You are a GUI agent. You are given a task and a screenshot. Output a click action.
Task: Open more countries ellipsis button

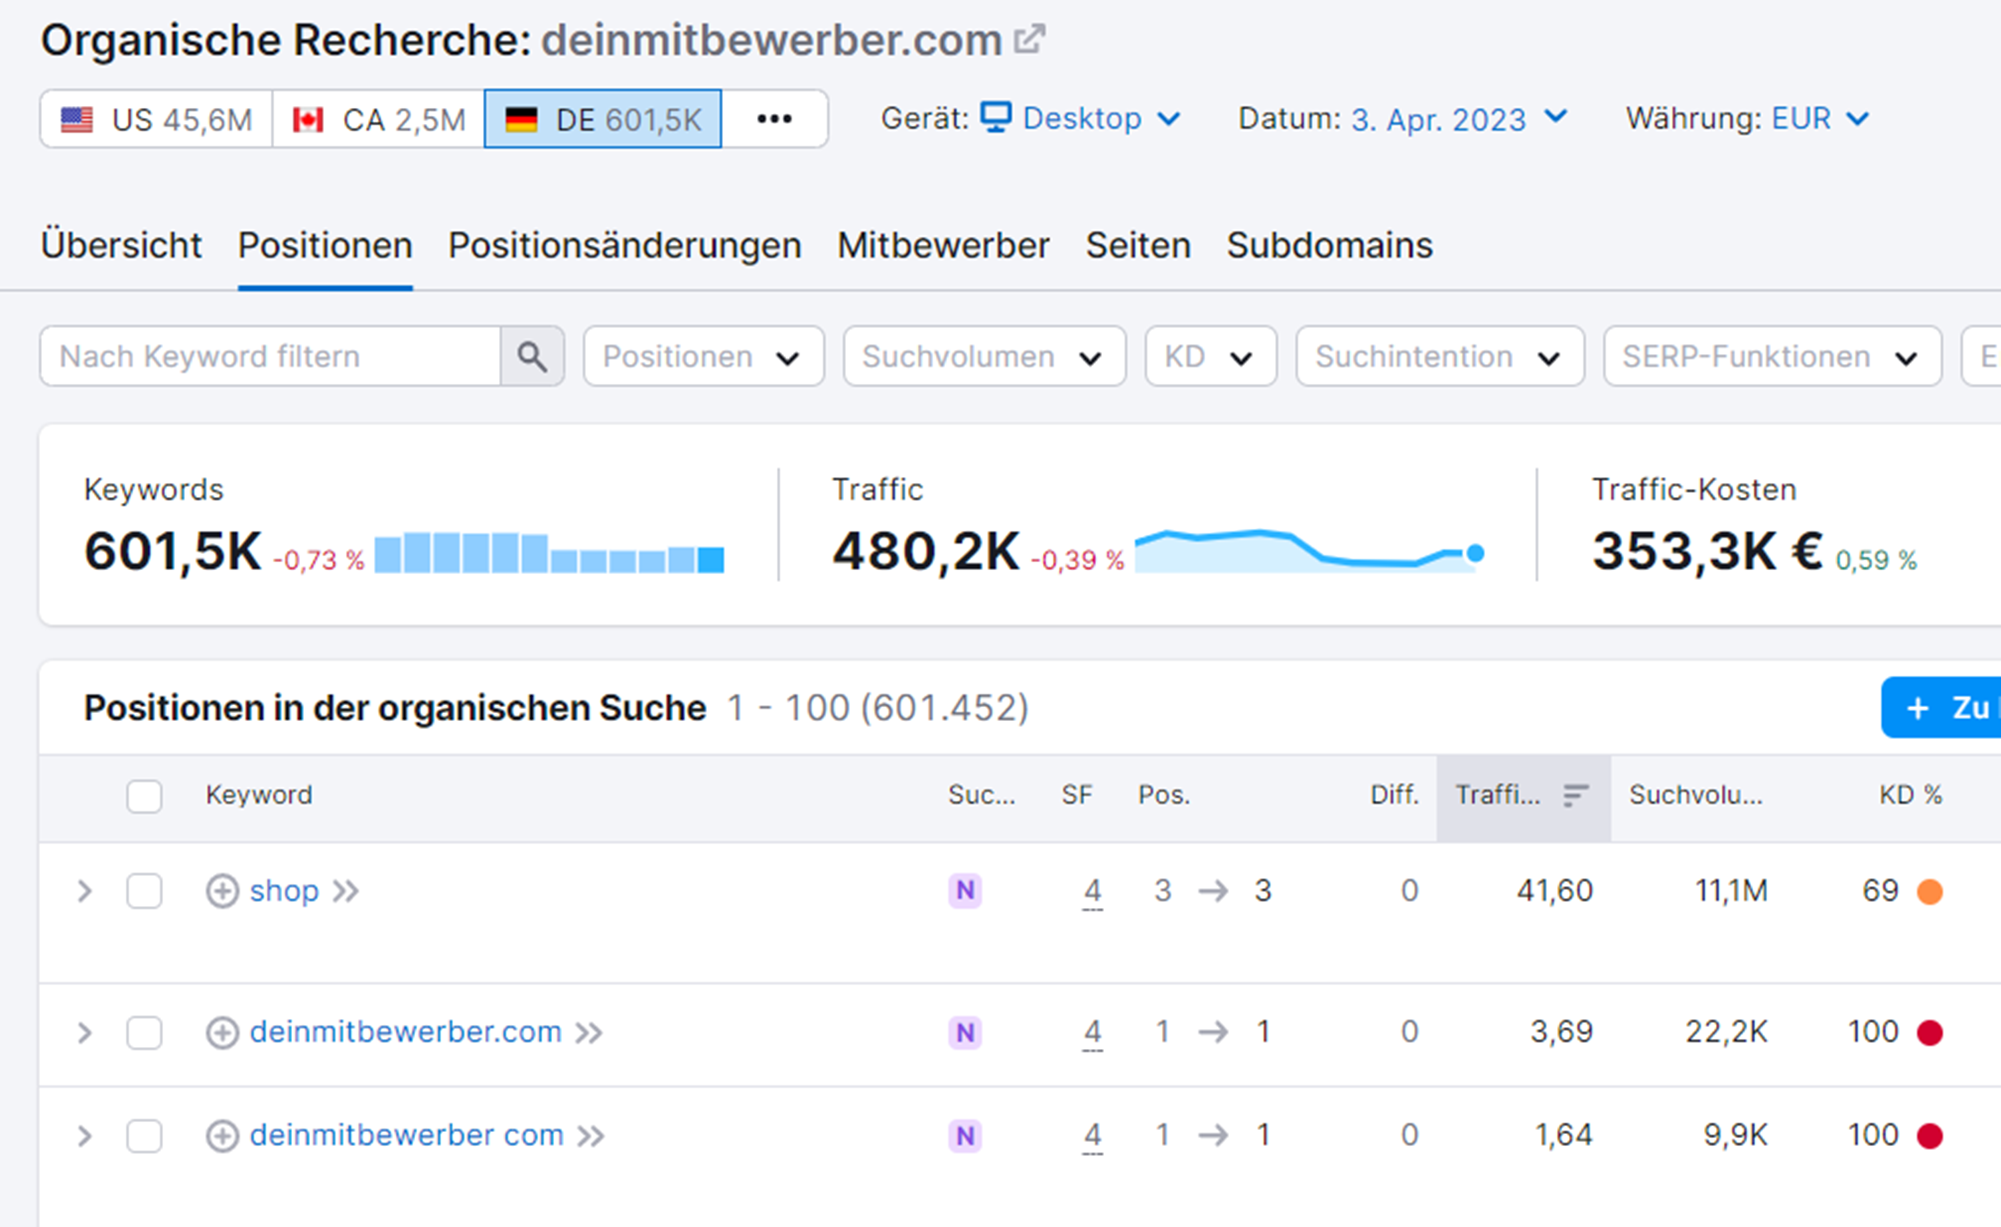pyautogui.click(x=774, y=119)
